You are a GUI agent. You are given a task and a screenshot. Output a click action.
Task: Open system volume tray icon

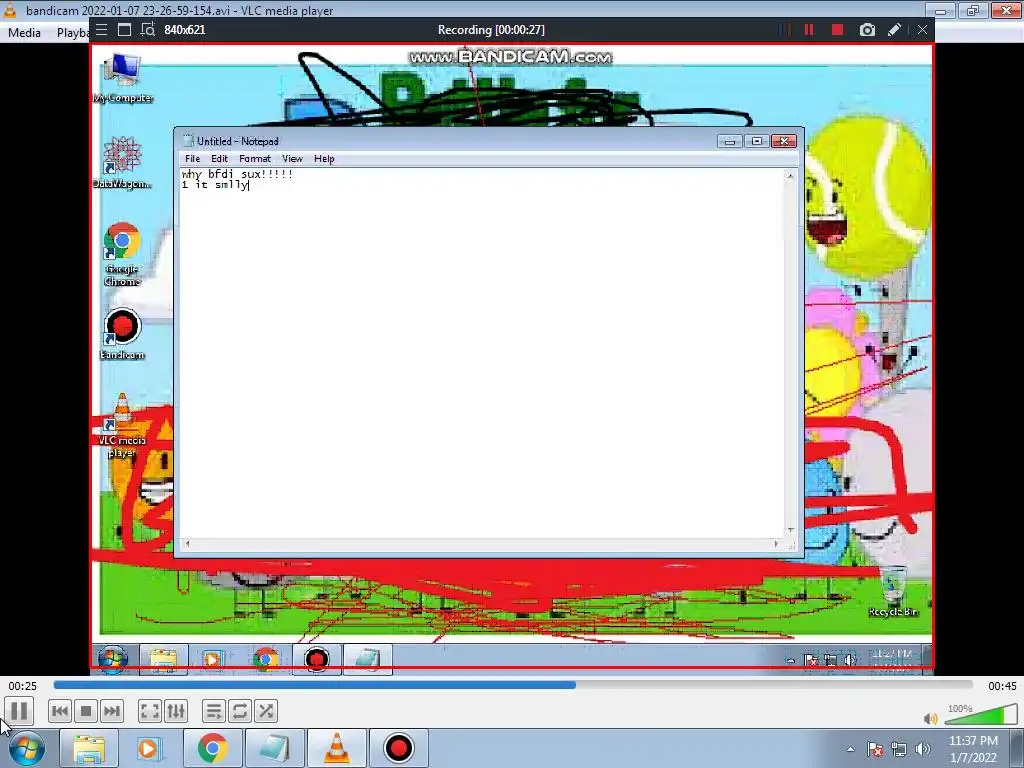pos(923,749)
